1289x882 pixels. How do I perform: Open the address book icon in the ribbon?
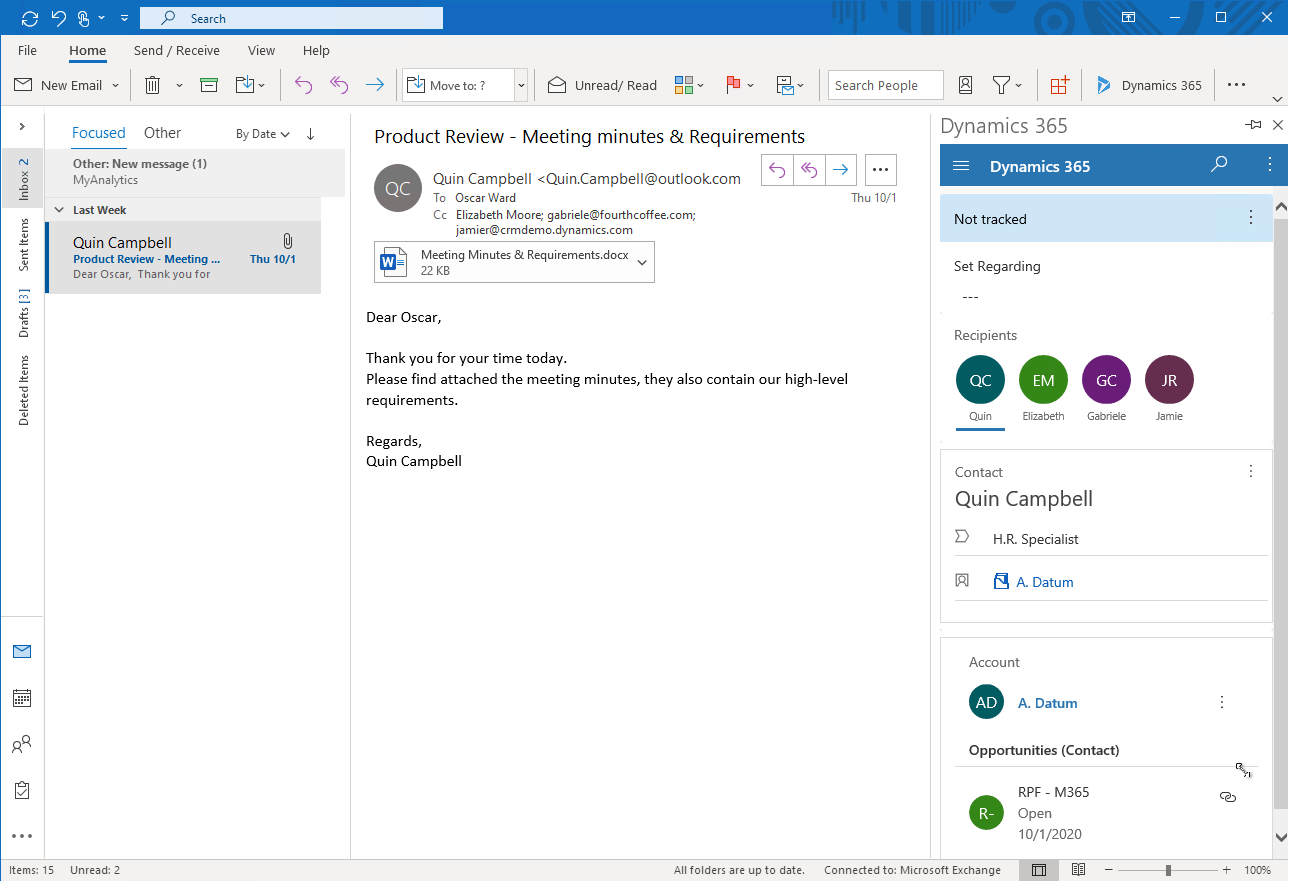pyautogui.click(x=965, y=85)
